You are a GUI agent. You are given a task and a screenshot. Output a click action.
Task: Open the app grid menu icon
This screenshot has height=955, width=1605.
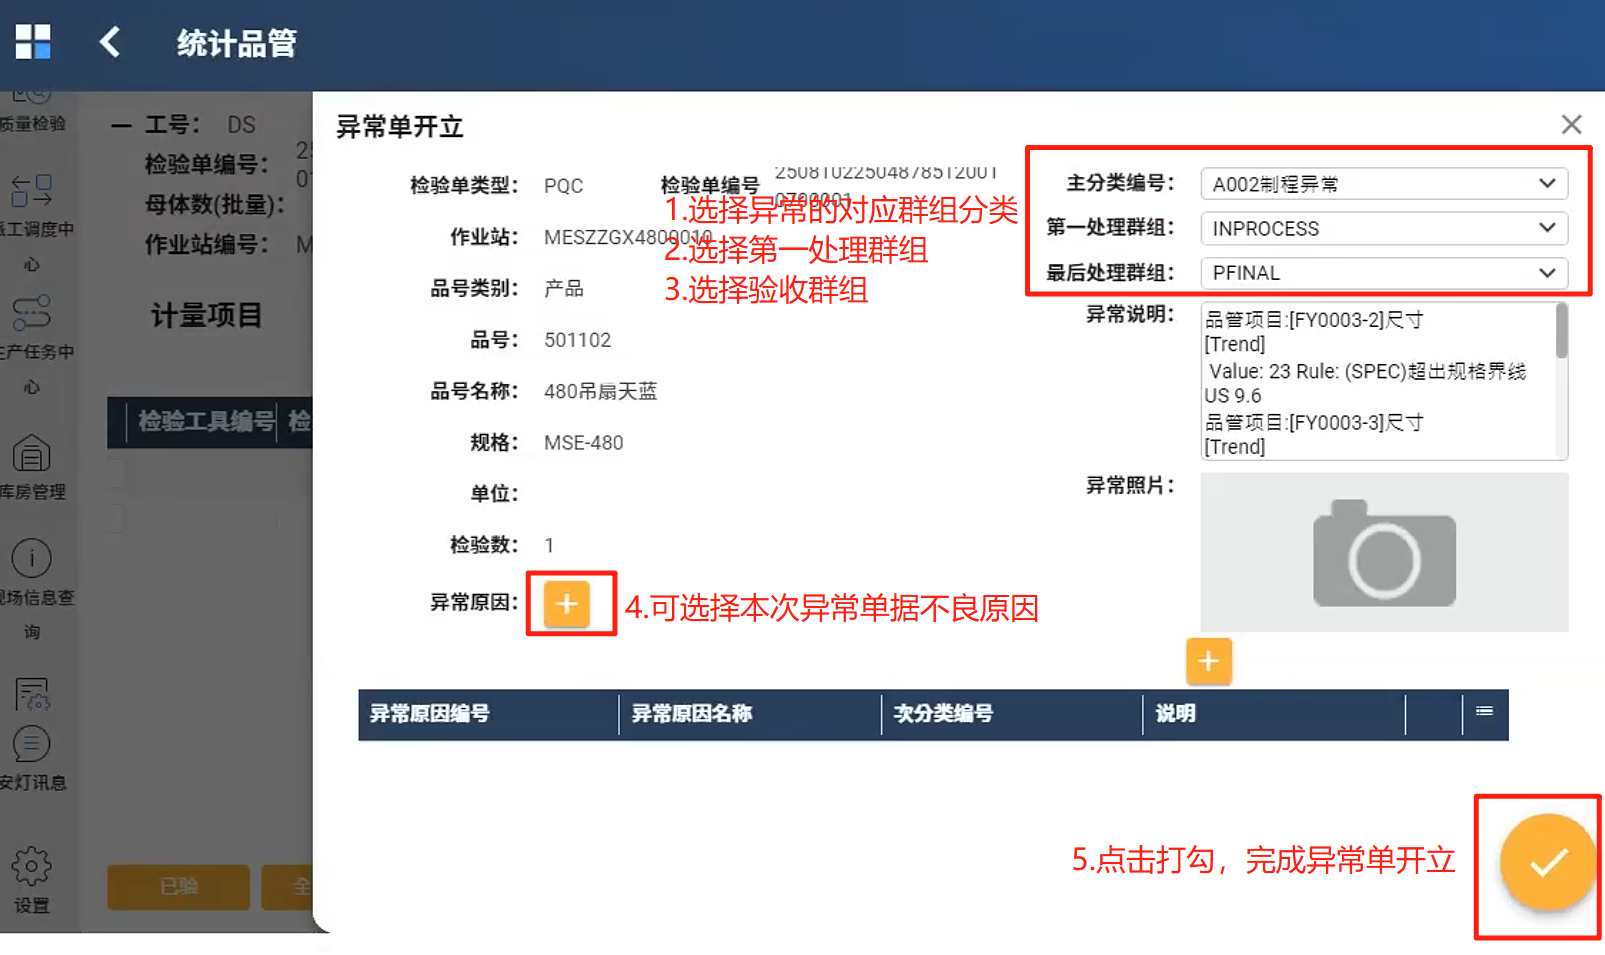pyautogui.click(x=33, y=42)
